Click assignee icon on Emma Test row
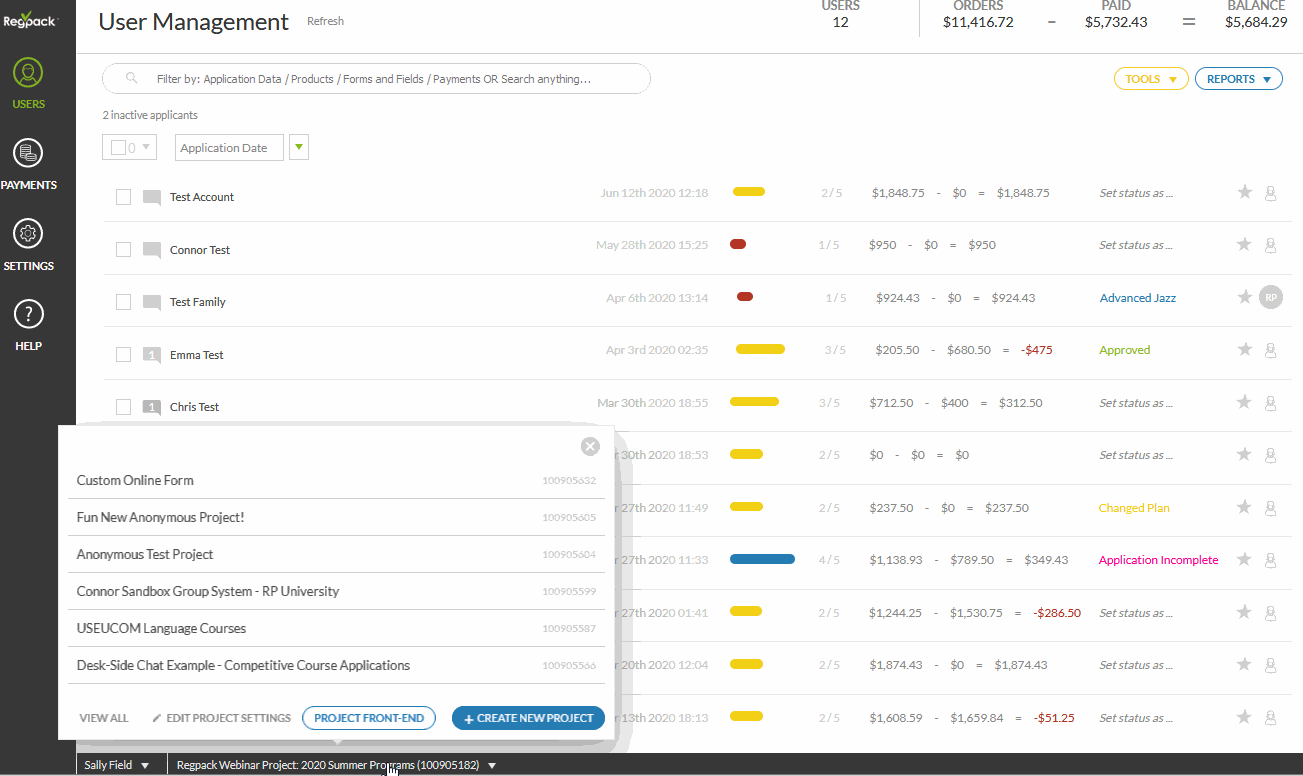This screenshot has height=776, width=1303. tap(1271, 350)
